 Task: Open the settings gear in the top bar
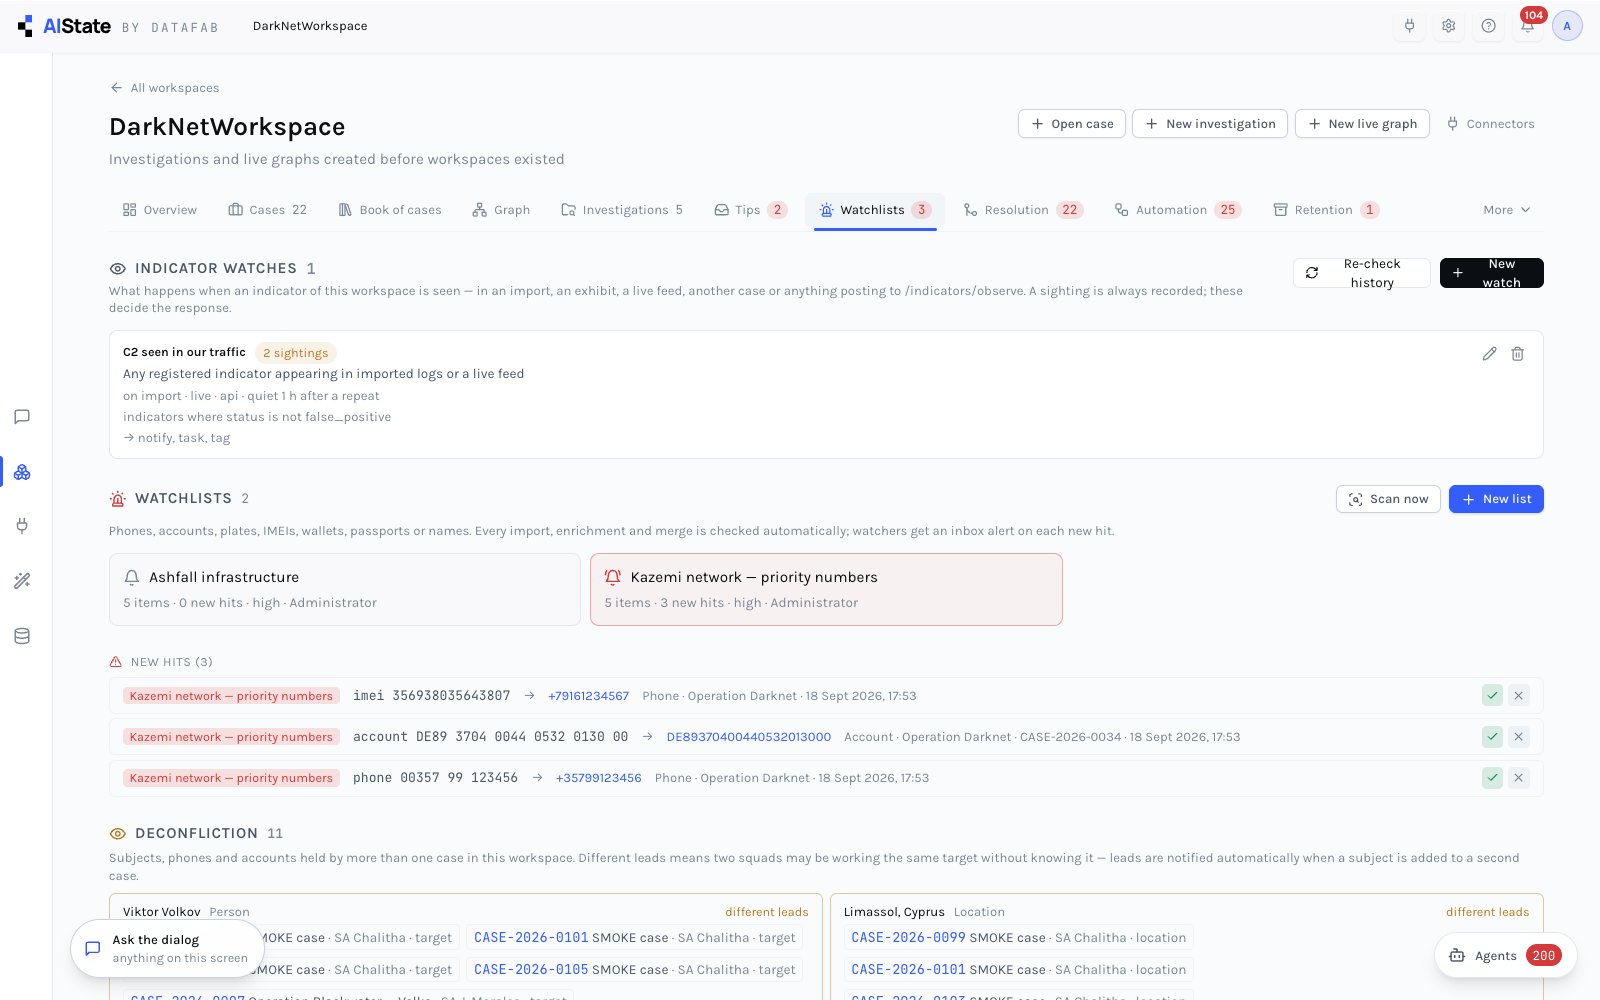(x=1449, y=26)
